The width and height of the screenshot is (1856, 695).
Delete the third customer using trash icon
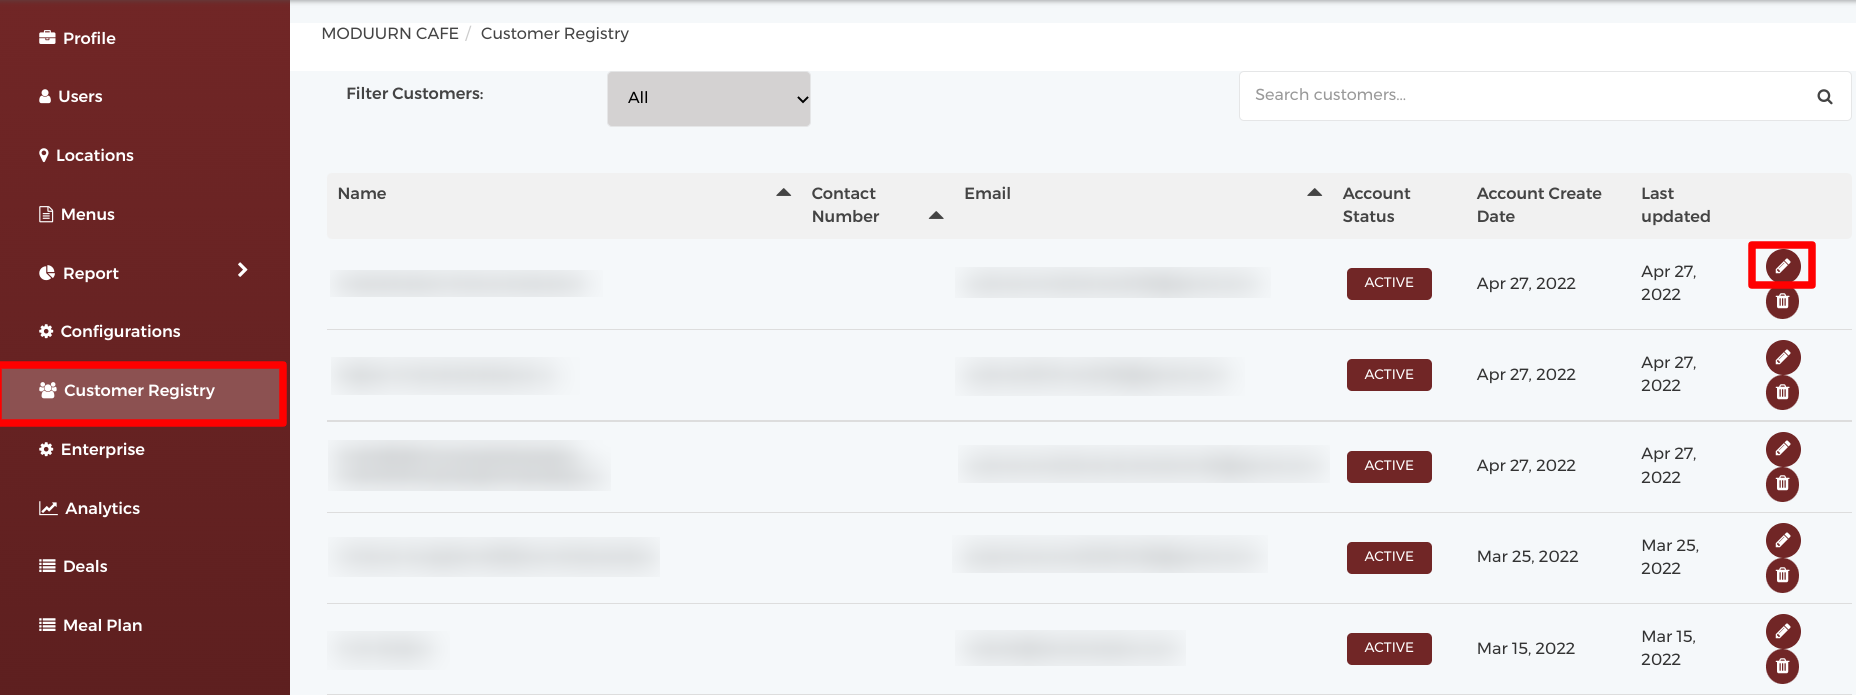(x=1782, y=484)
